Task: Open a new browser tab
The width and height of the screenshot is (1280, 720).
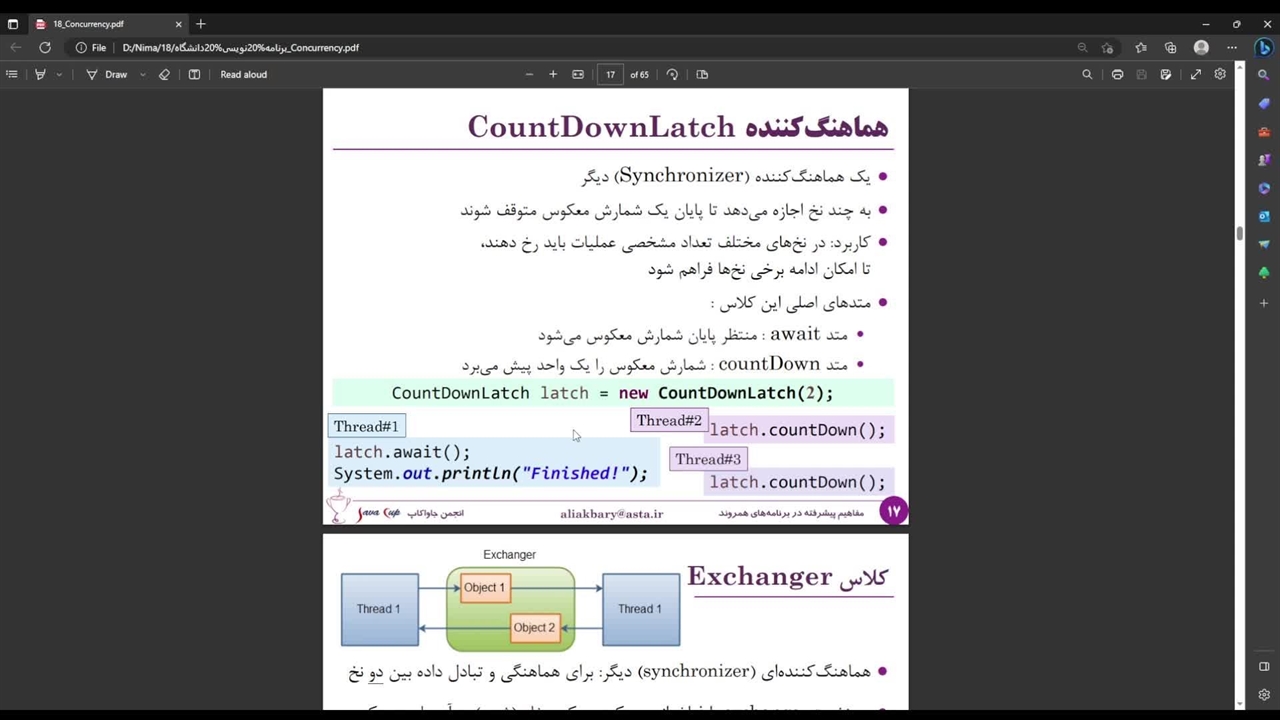Action: click(x=200, y=24)
